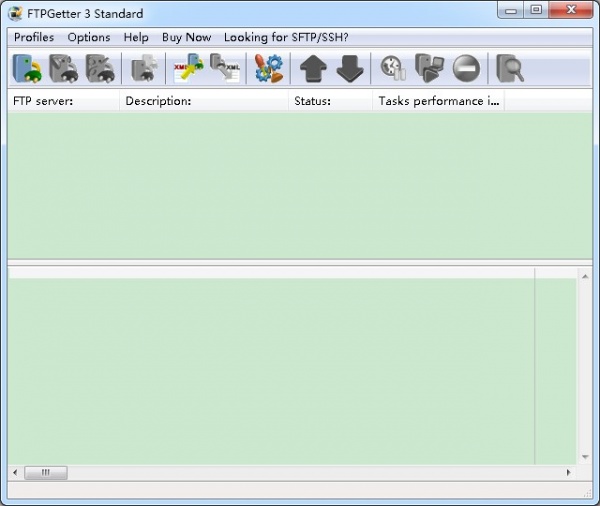Click the Looking for SFTP/SSH? link
Image resolution: width=600 pixels, height=506 pixels.
285,37
